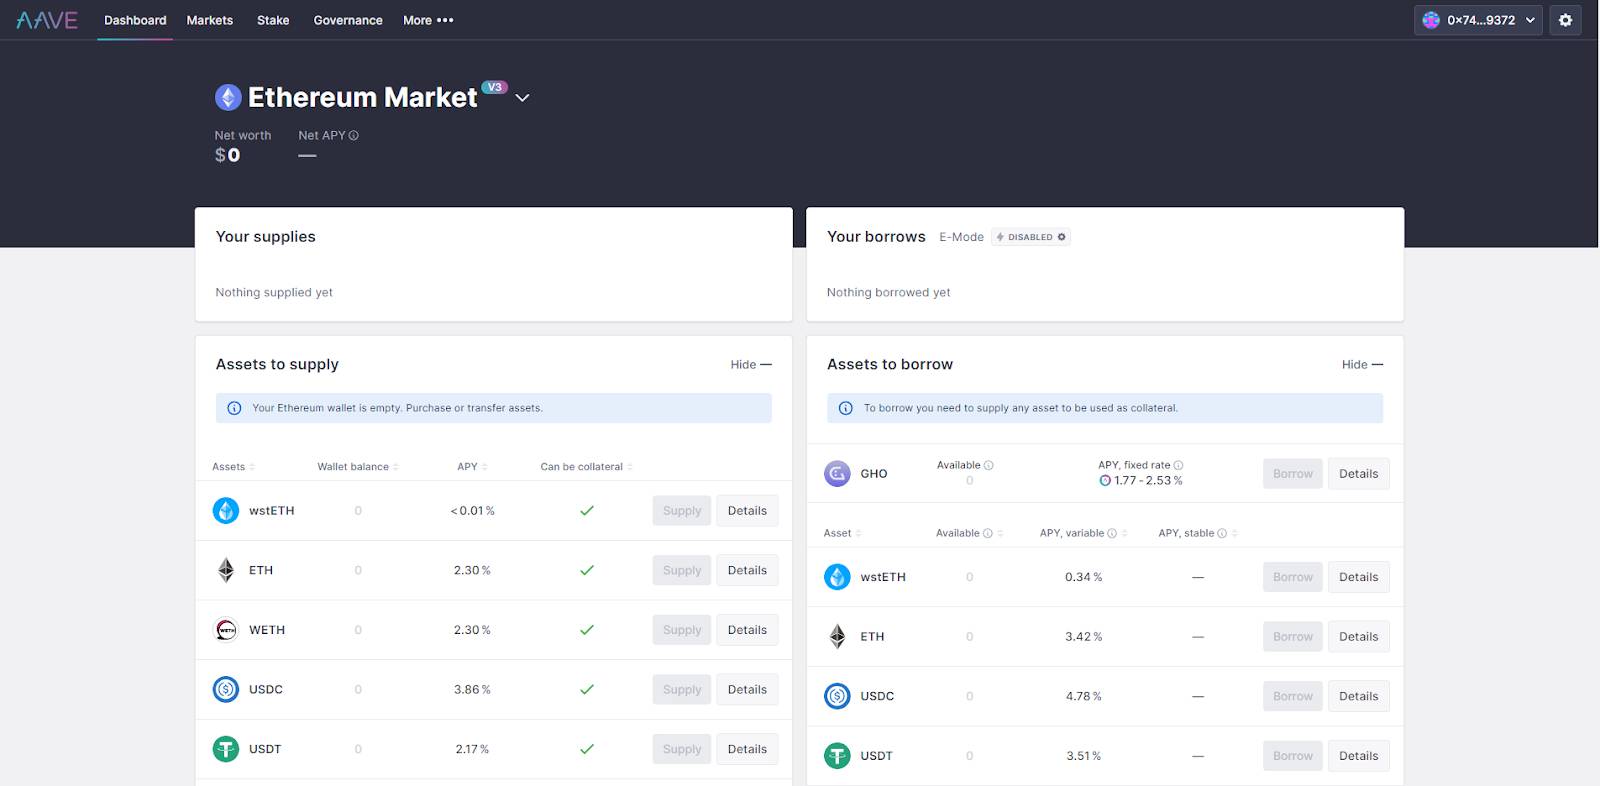Sort by Can be collateral column

586,467
